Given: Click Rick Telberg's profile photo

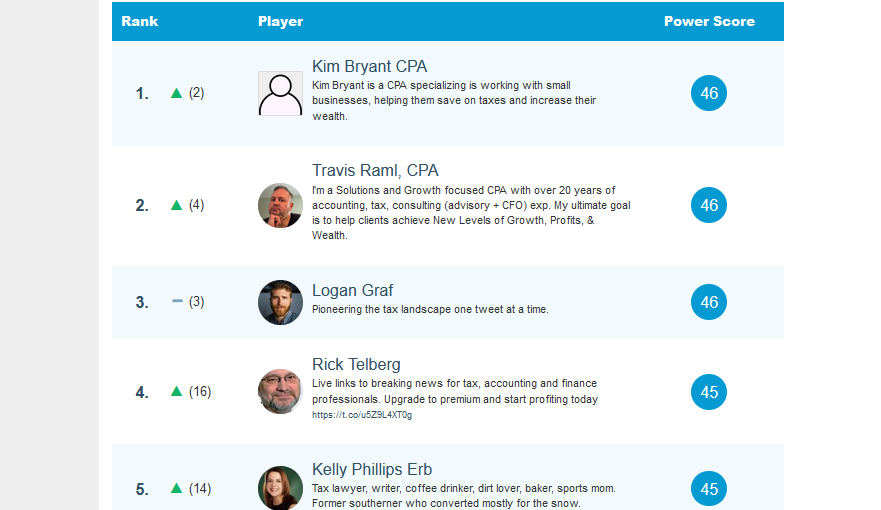Looking at the screenshot, I should pos(280,392).
